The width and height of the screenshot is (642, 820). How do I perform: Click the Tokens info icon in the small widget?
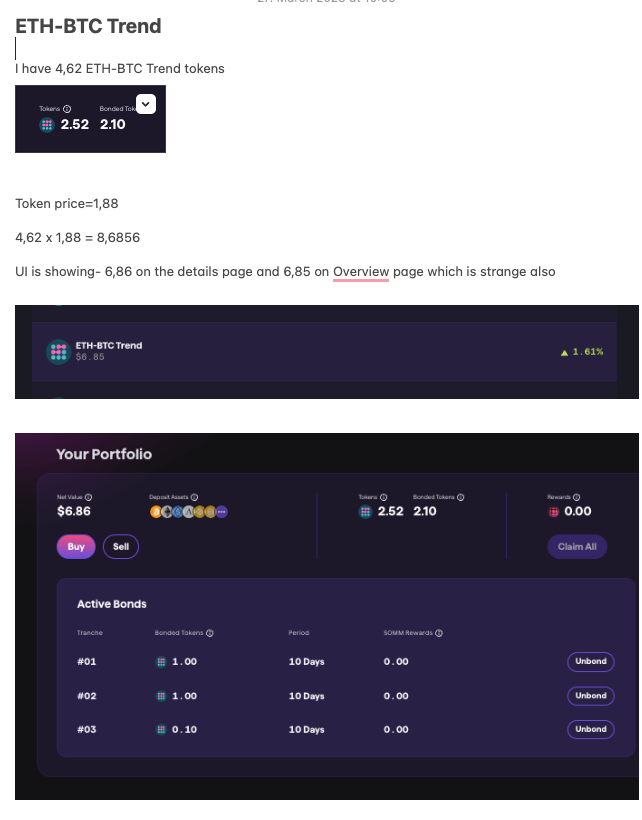click(x=66, y=109)
